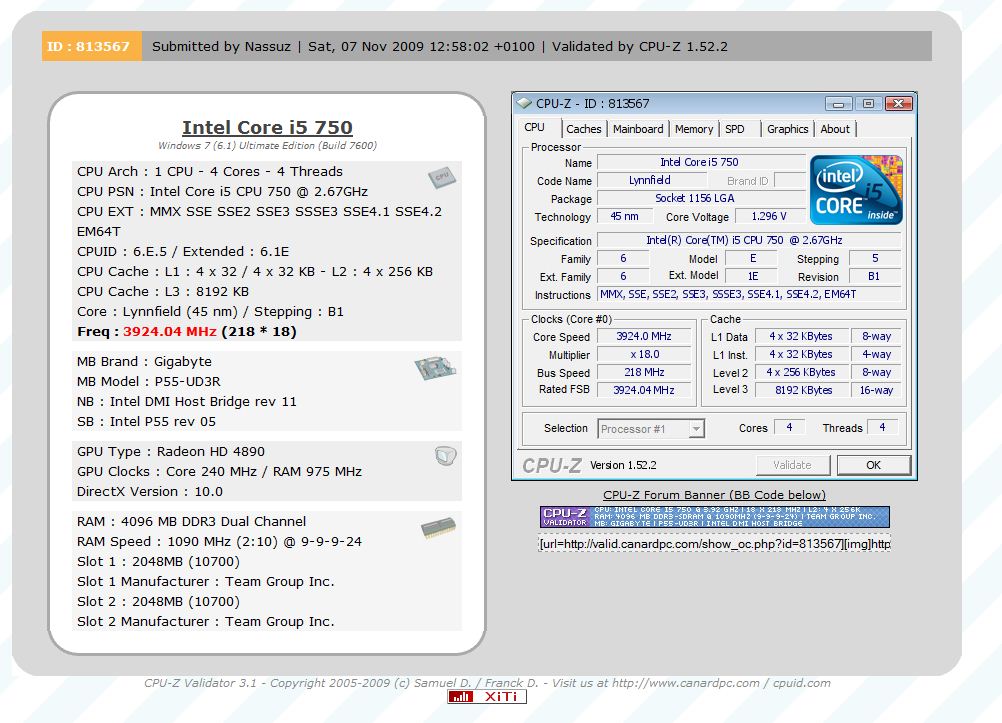Switch to the Graphics tab
The height and width of the screenshot is (723, 1002).
pyautogui.click(x=787, y=129)
